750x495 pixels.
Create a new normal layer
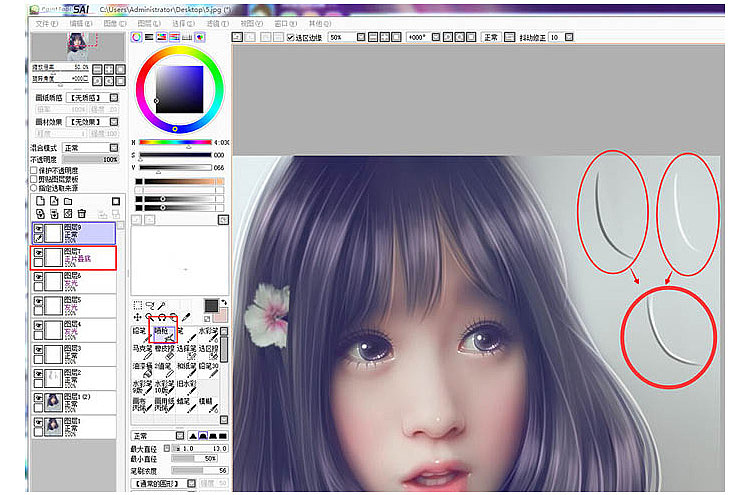[40, 201]
